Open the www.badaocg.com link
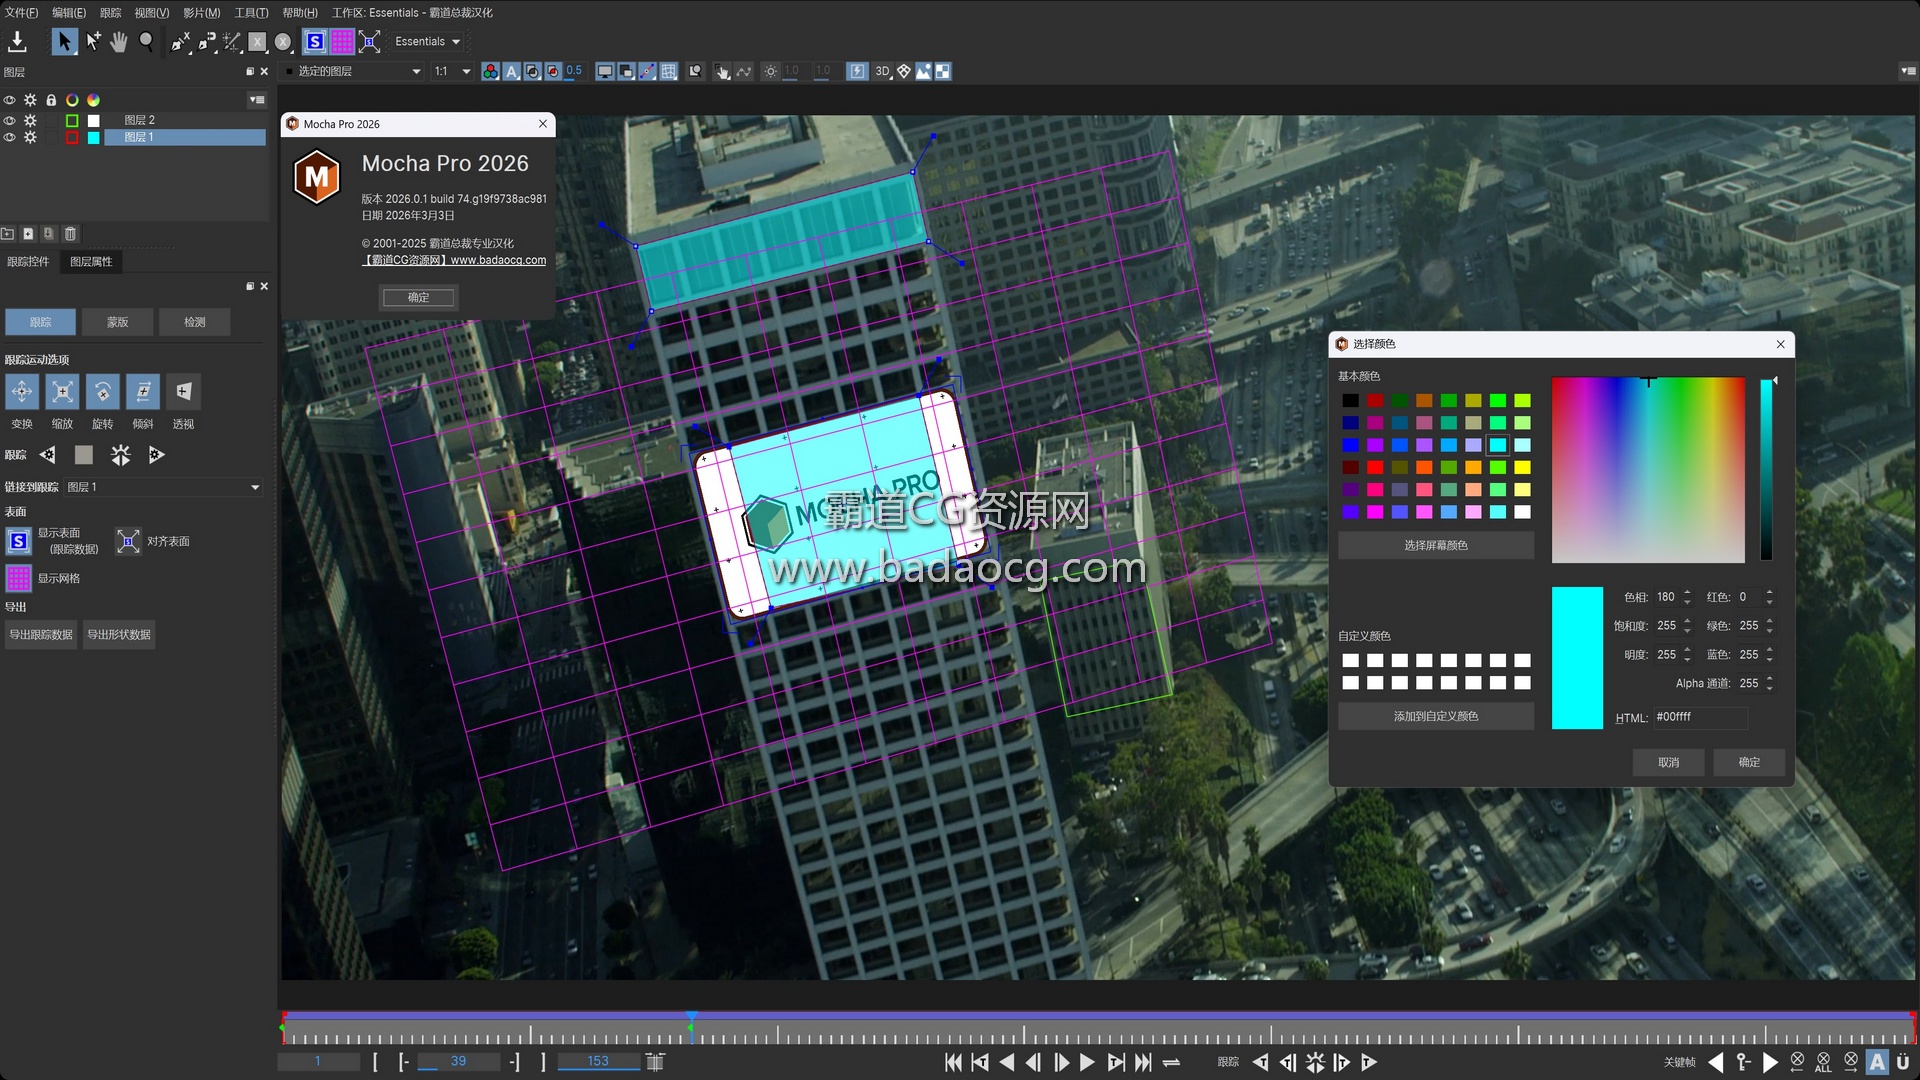 pos(498,260)
